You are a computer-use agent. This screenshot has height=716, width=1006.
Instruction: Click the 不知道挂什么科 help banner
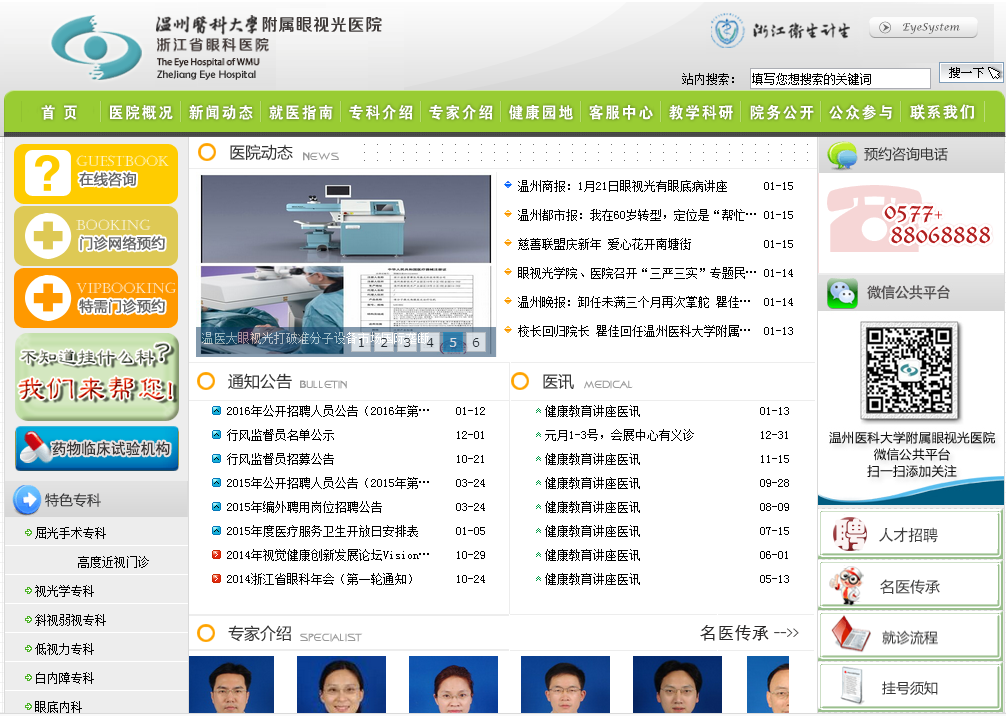pyautogui.click(x=96, y=377)
